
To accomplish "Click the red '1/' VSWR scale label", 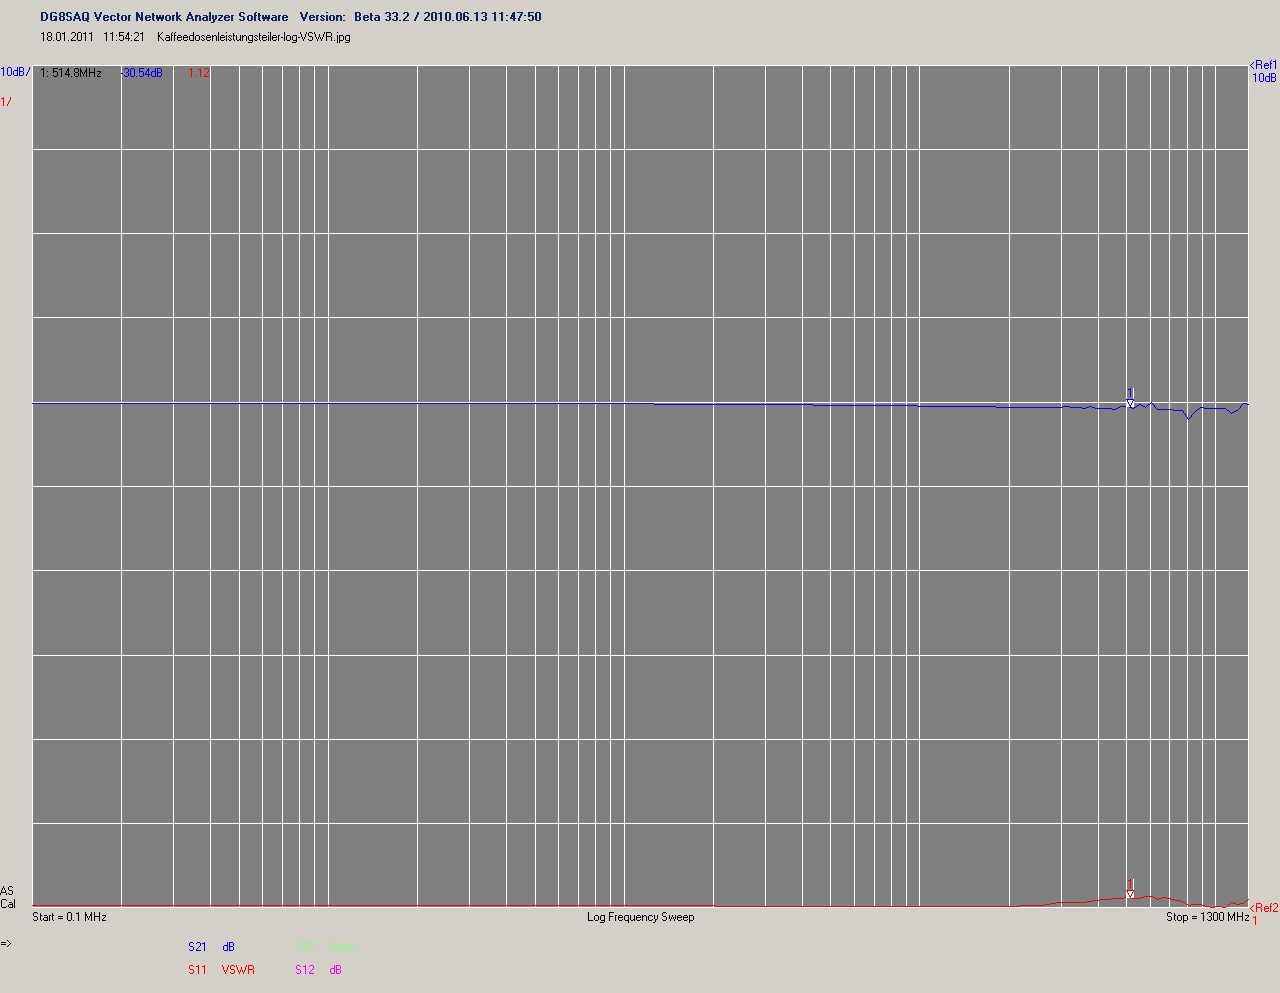I will point(6,101).
